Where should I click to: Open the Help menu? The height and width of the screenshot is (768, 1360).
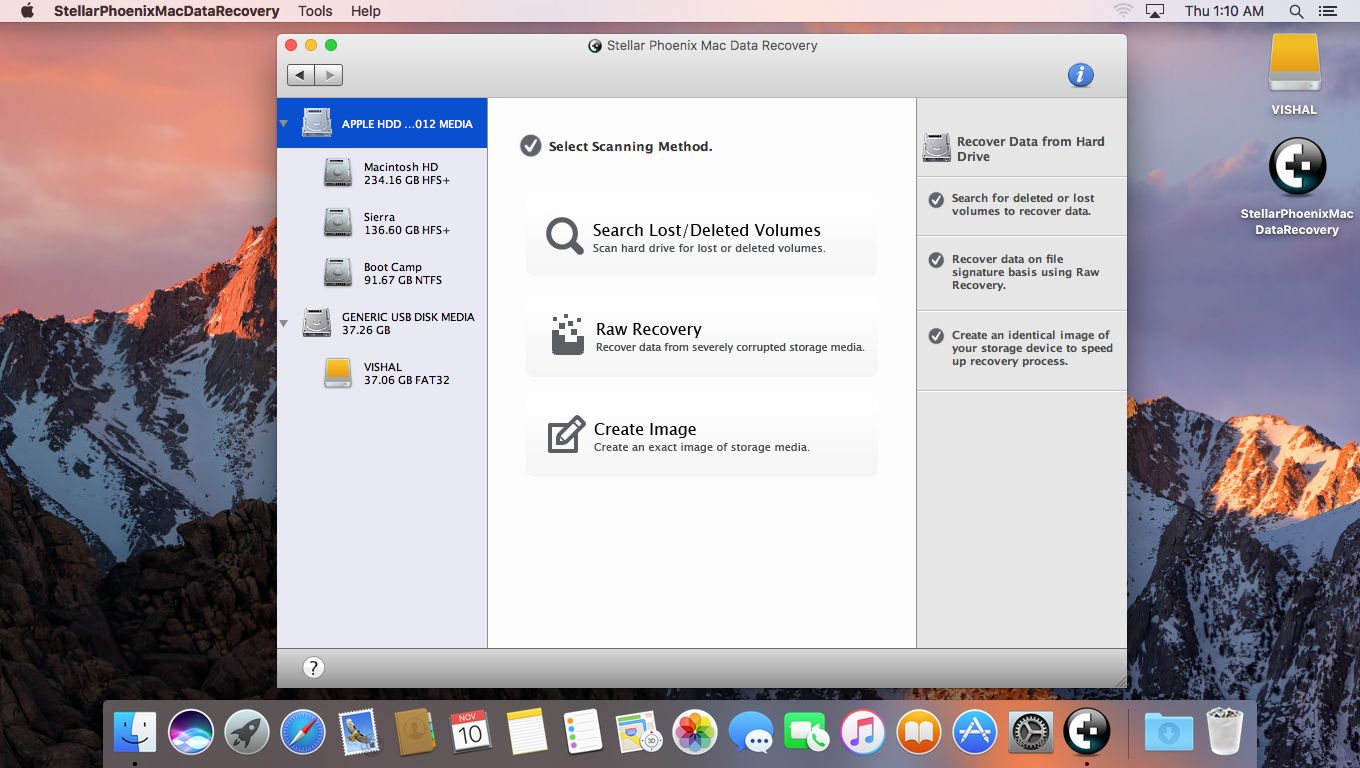click(x=366, y=11)
